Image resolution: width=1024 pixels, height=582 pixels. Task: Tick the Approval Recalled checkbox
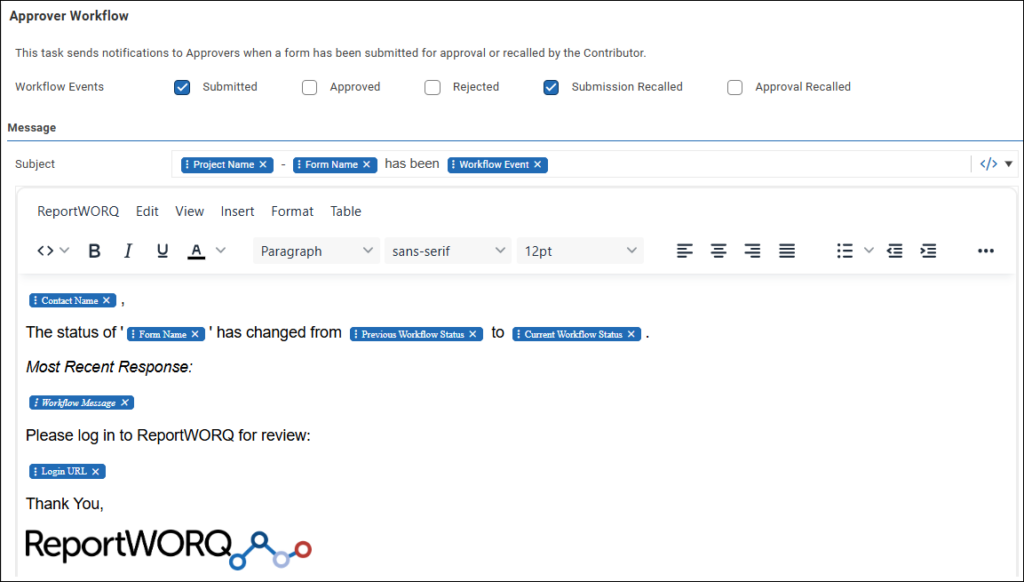click(735, 87)
